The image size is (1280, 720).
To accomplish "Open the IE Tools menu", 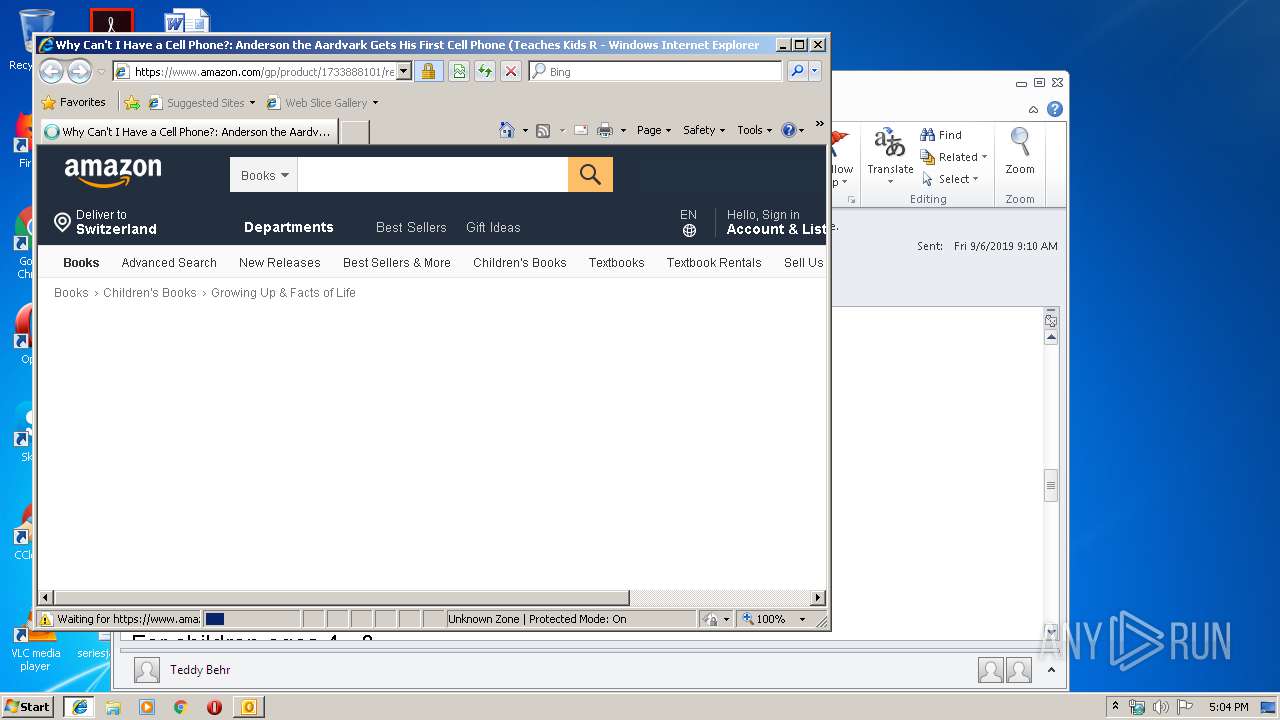I will tap(755, 130).
